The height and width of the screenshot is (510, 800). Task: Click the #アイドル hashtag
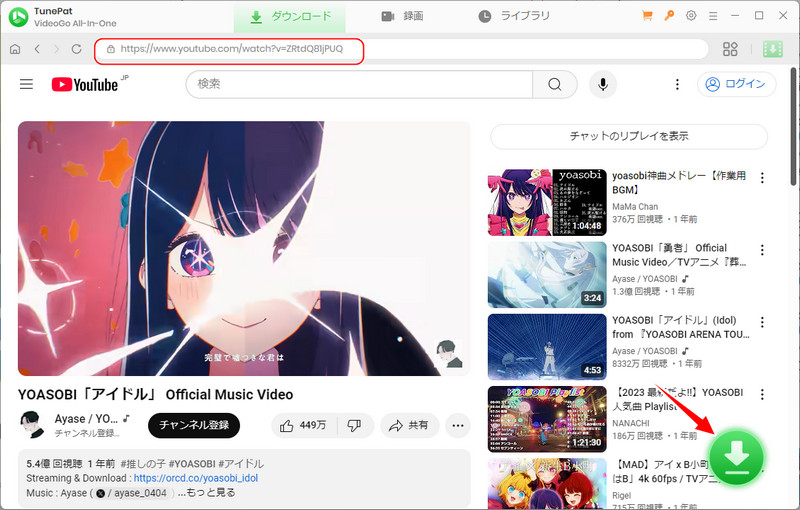coord(241,464)
